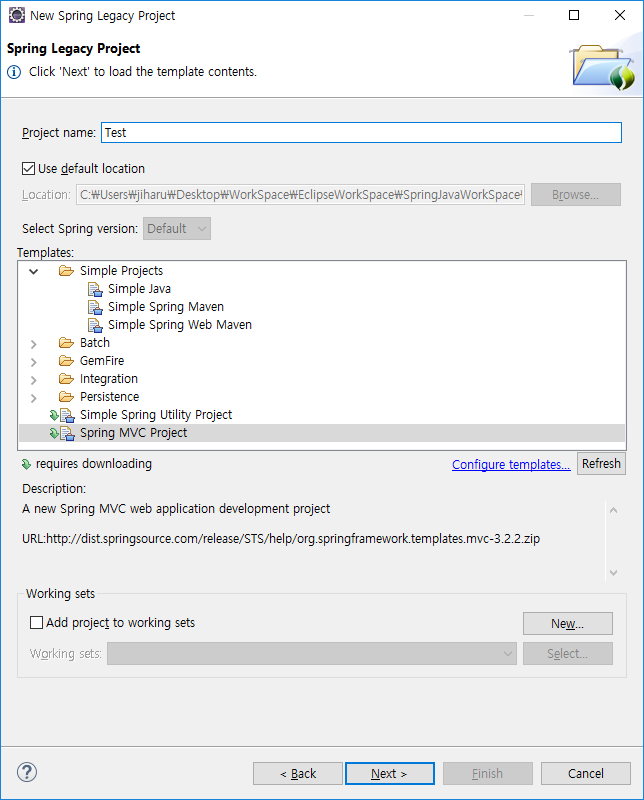This screenshot has width=644, height=800.
Task: Click the Simple Projects folder icon
Action: (66, 270)
